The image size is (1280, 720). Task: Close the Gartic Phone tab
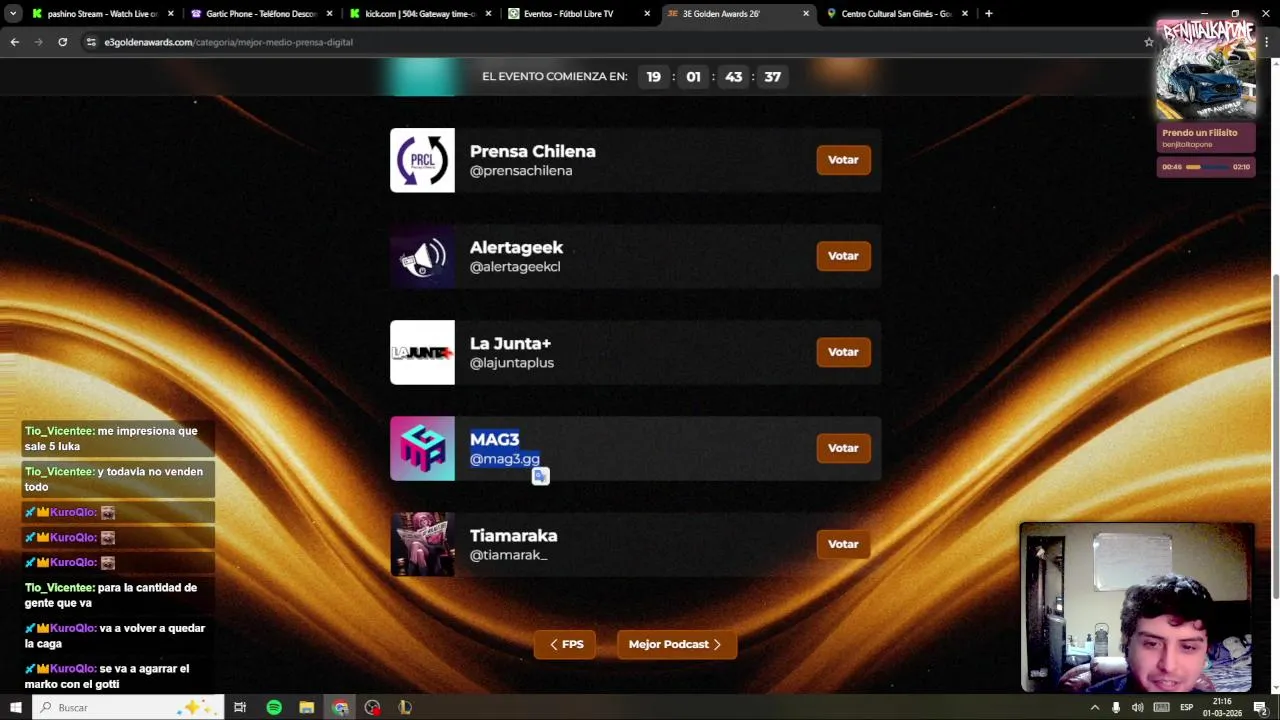[x=329, y=14]
